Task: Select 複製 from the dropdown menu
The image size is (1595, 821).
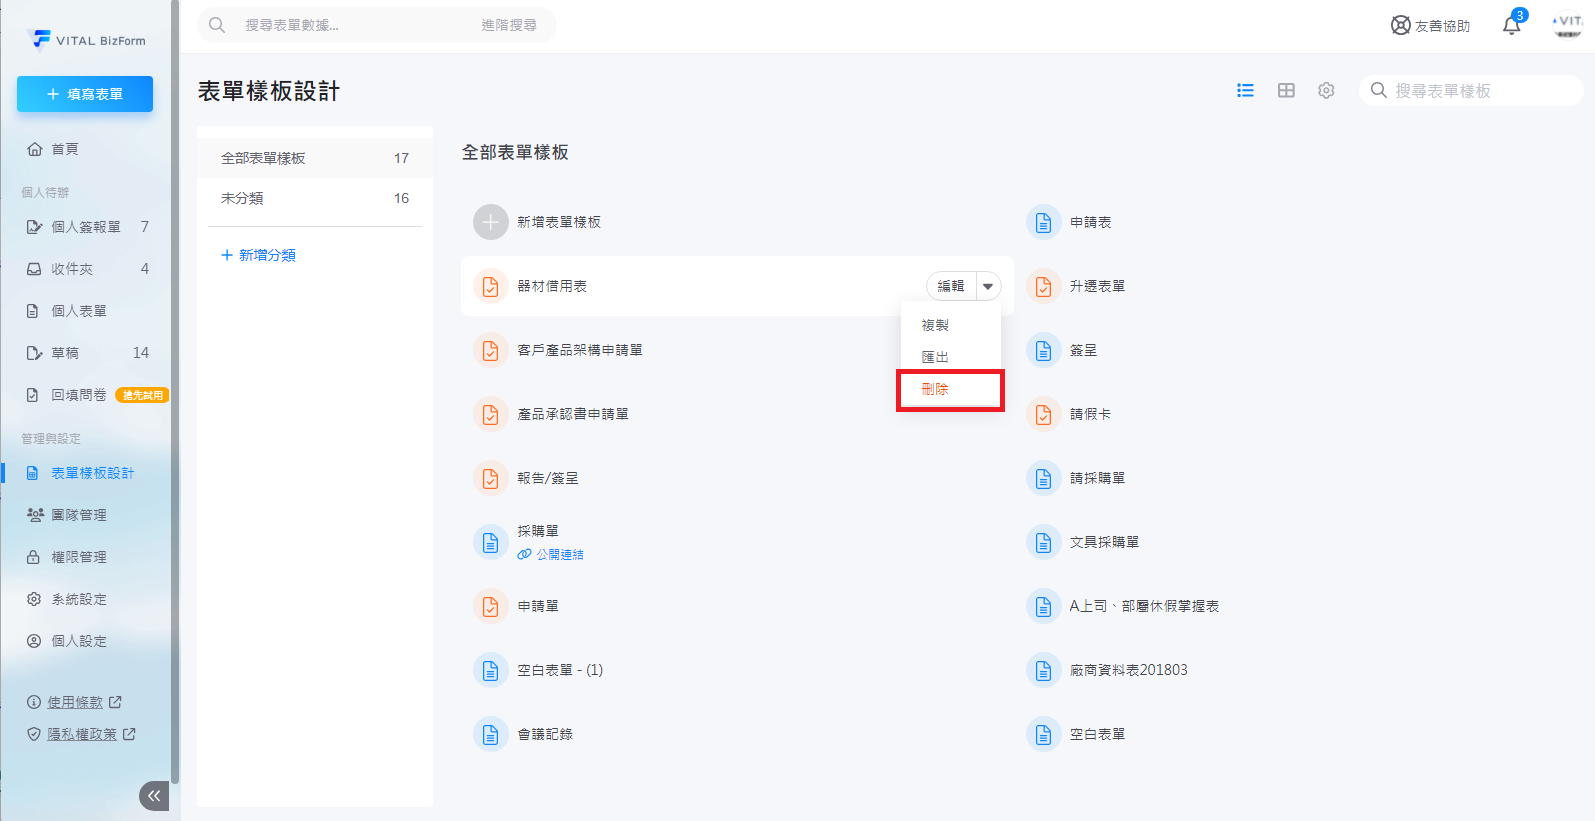Action: [x=935, y=325]
